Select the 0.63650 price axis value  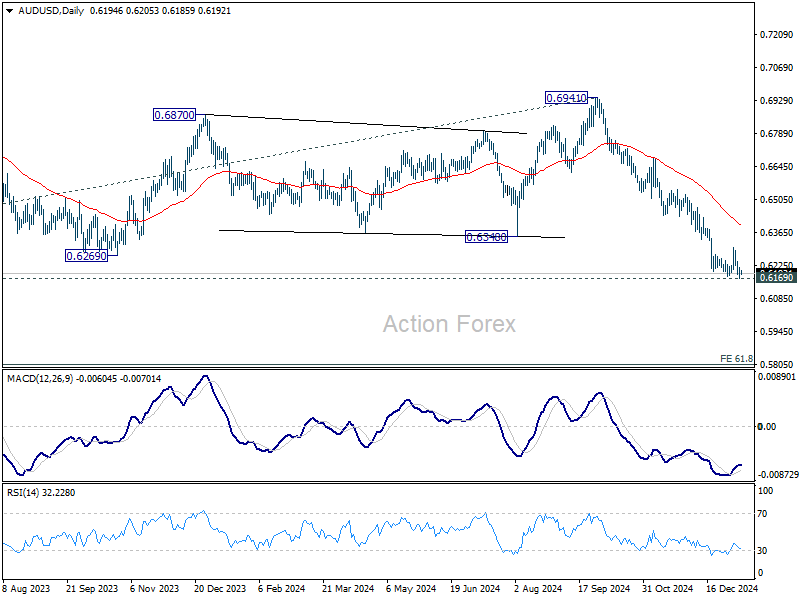coord(777,233)
